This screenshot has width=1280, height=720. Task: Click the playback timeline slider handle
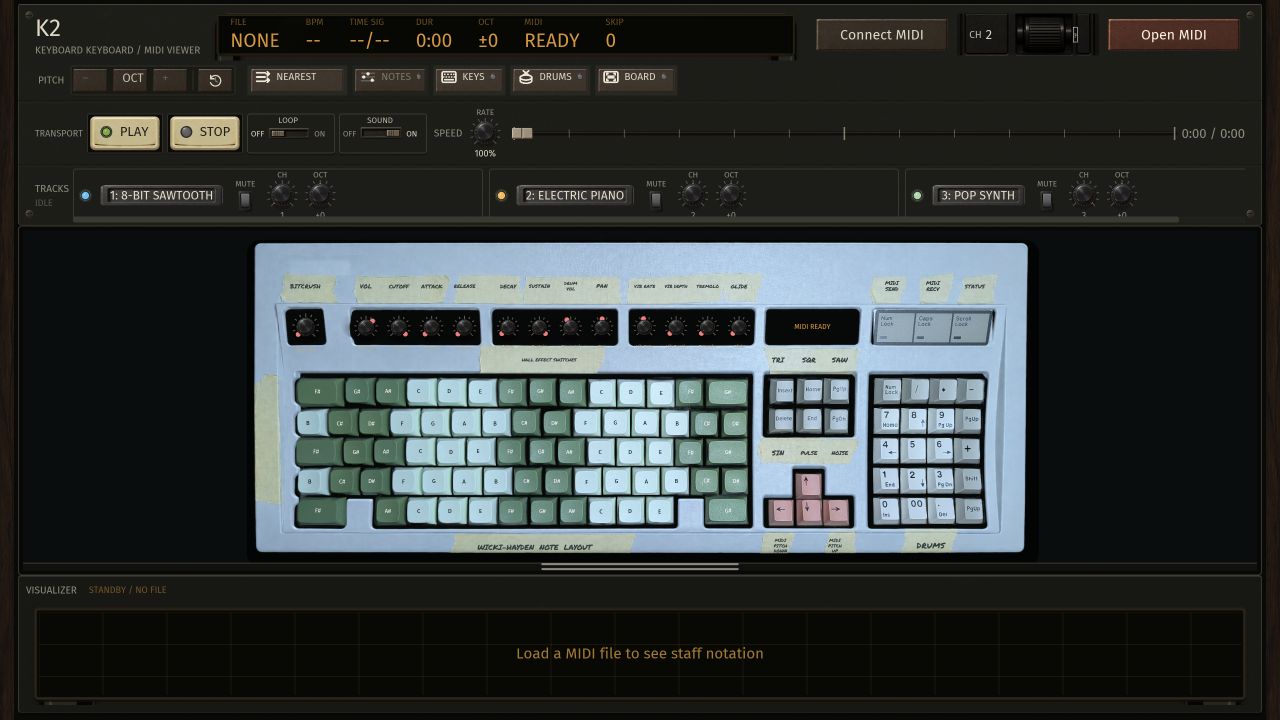point(522,133)
